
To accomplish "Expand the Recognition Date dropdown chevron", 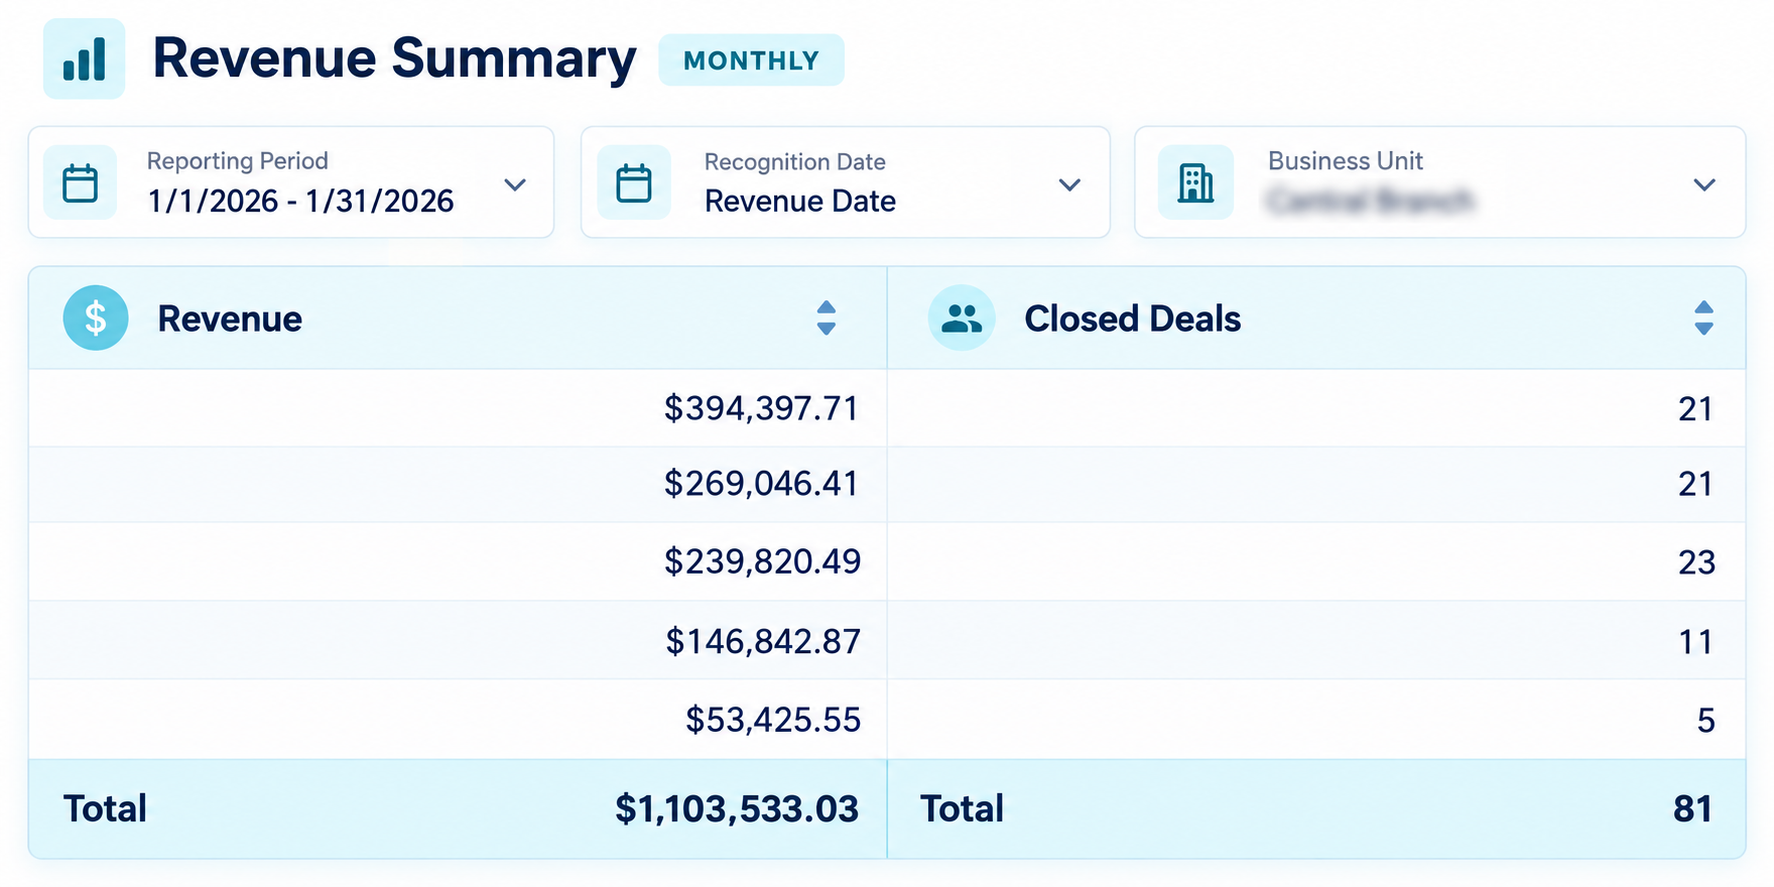I will click(x=1070, y=184).
